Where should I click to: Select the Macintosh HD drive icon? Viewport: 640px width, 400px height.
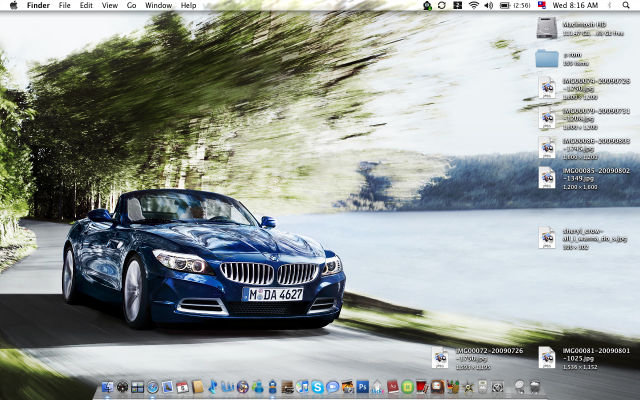pyautogui.click(x=547, y=28)
